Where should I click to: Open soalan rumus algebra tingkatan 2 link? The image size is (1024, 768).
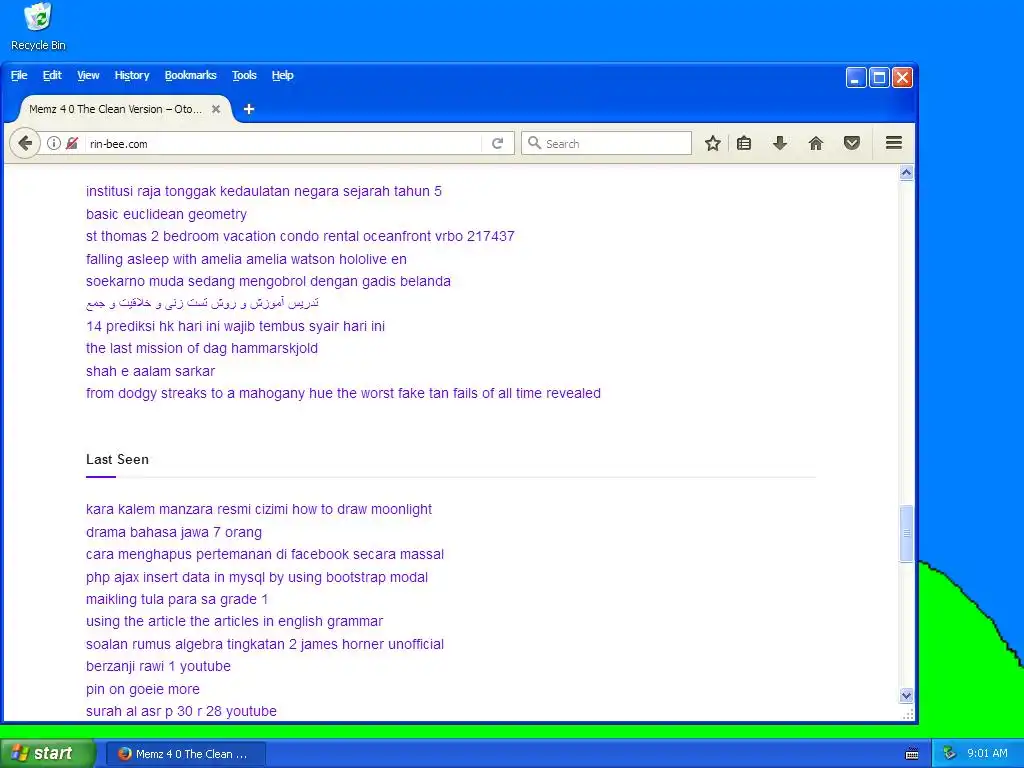[x=265, y=645]
